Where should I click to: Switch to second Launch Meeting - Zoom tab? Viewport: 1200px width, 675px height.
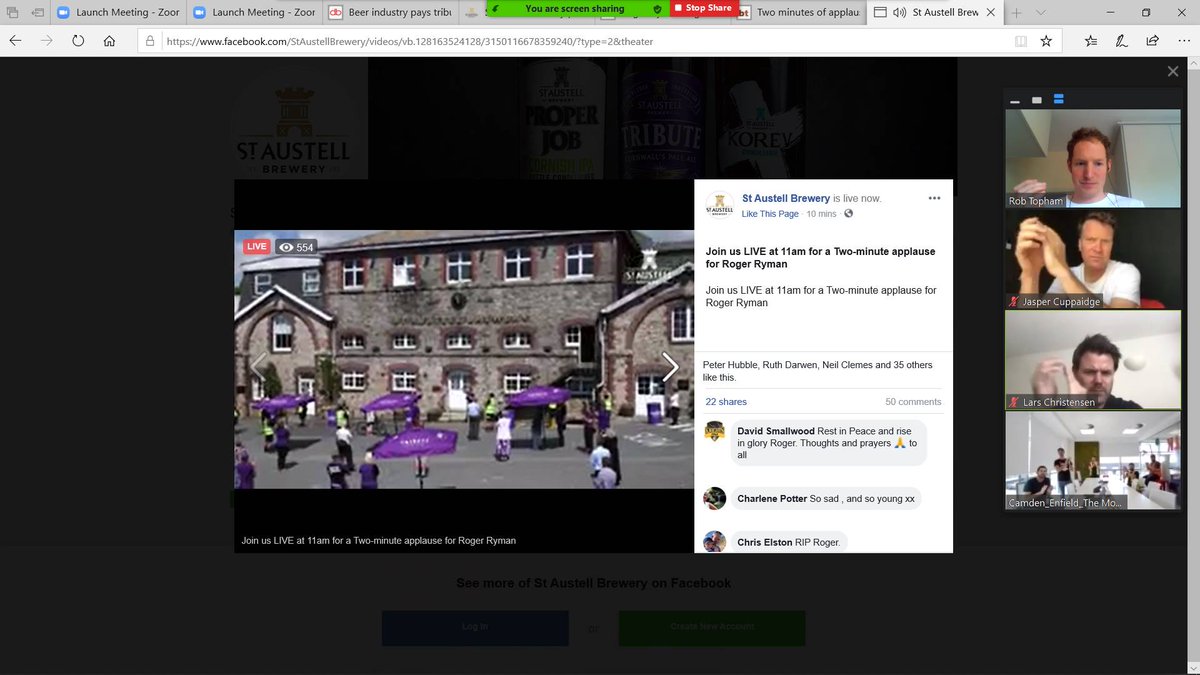tap(254, 12)
